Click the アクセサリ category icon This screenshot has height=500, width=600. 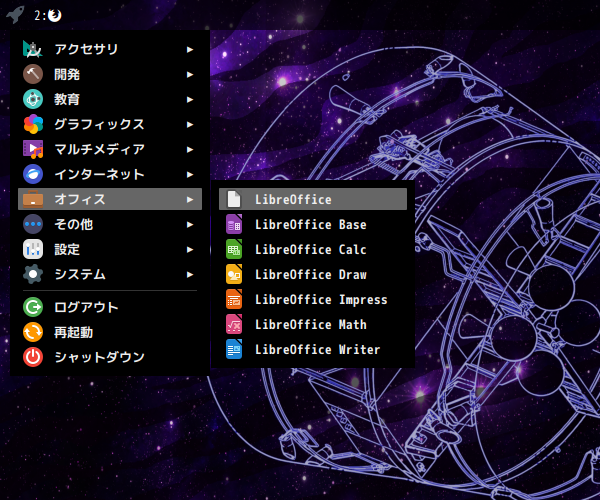click(33, 49)
